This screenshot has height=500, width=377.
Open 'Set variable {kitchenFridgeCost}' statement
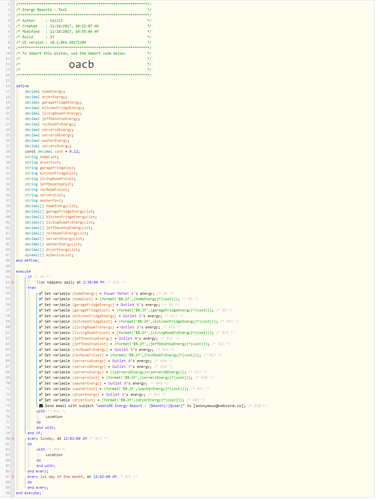[x=129, y=322]
